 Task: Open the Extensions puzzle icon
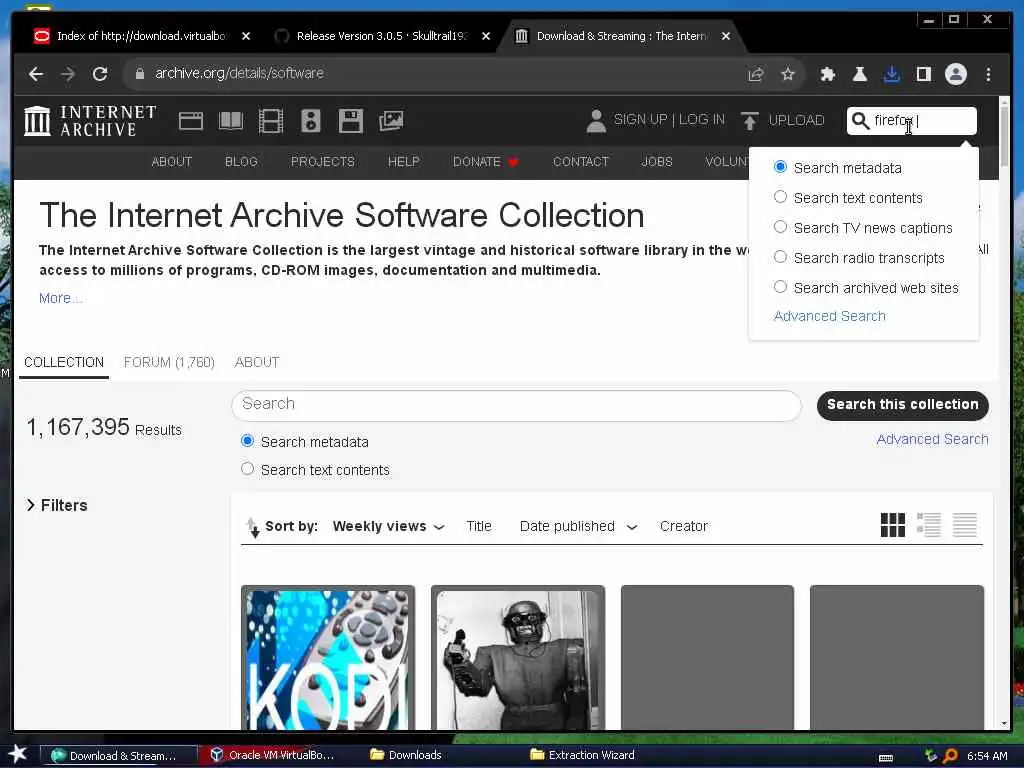pyautogui.click(x=827, y=74)
